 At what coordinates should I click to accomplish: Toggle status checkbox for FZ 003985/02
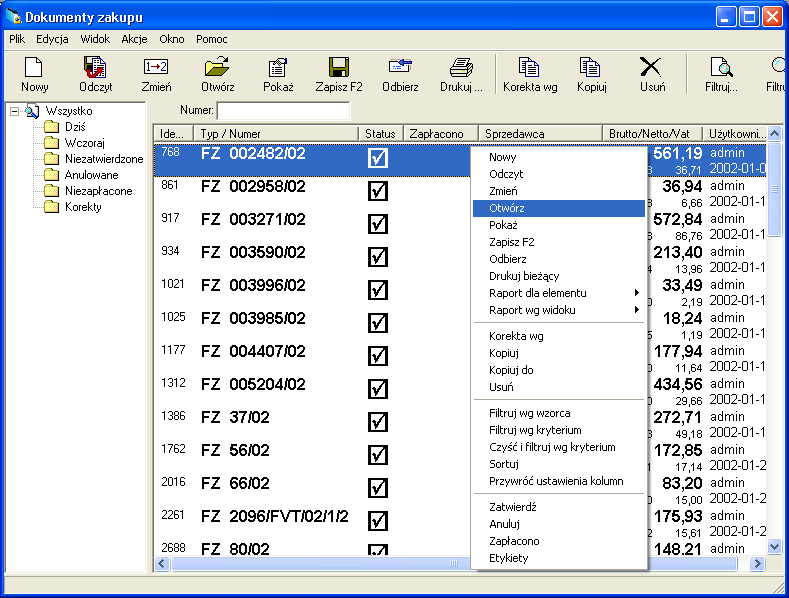coord(377,323)
